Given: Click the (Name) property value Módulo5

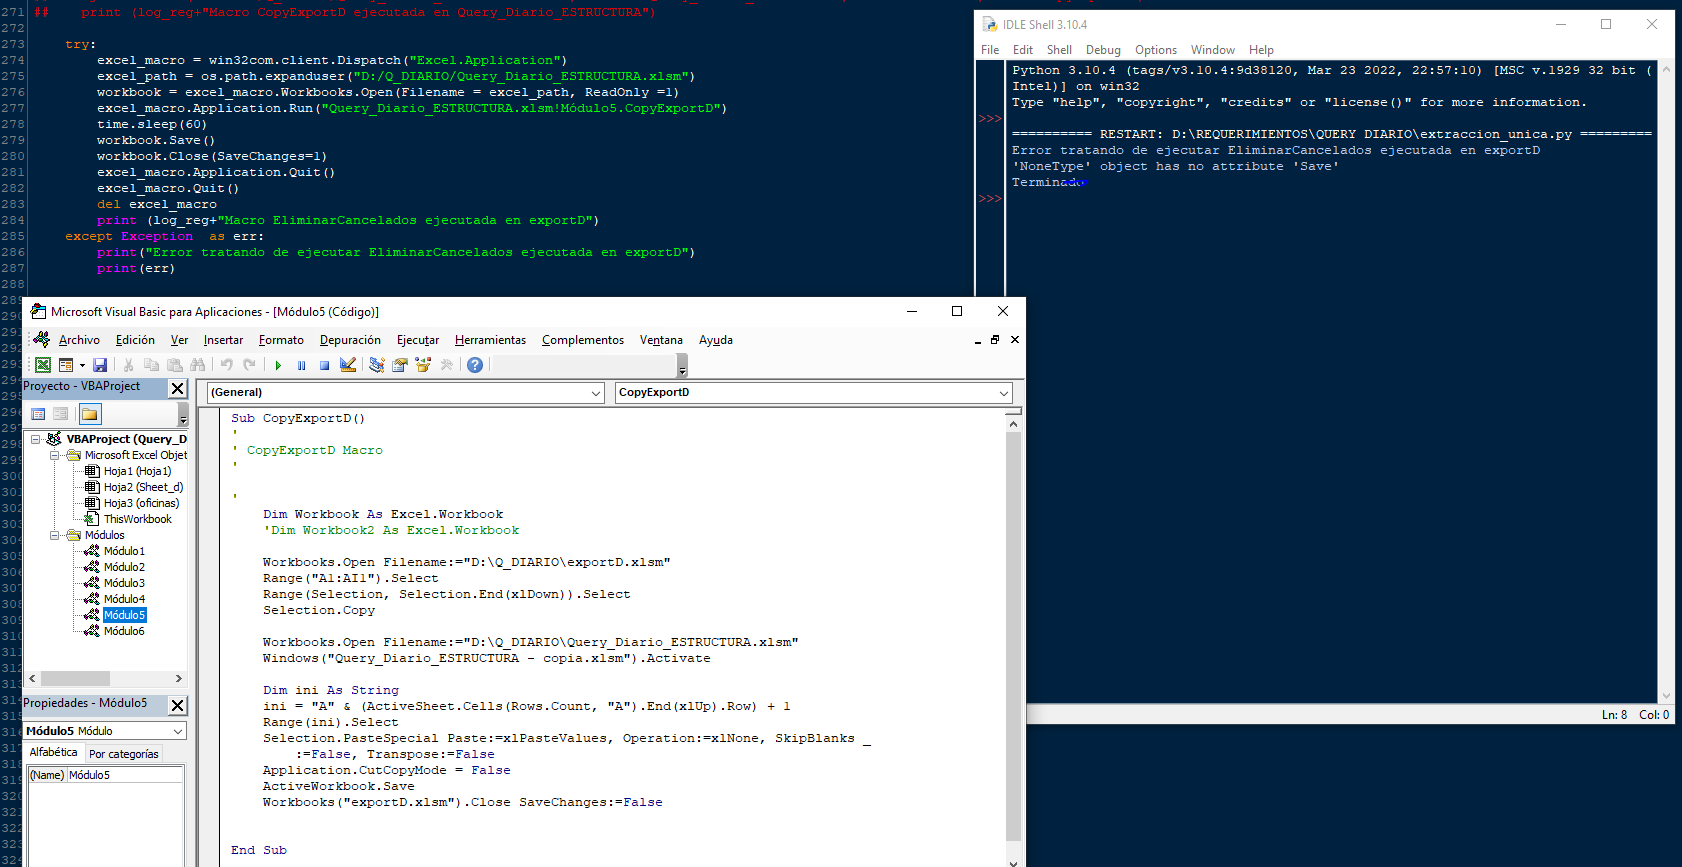Looking at the screenshot, I should [125, 775].
